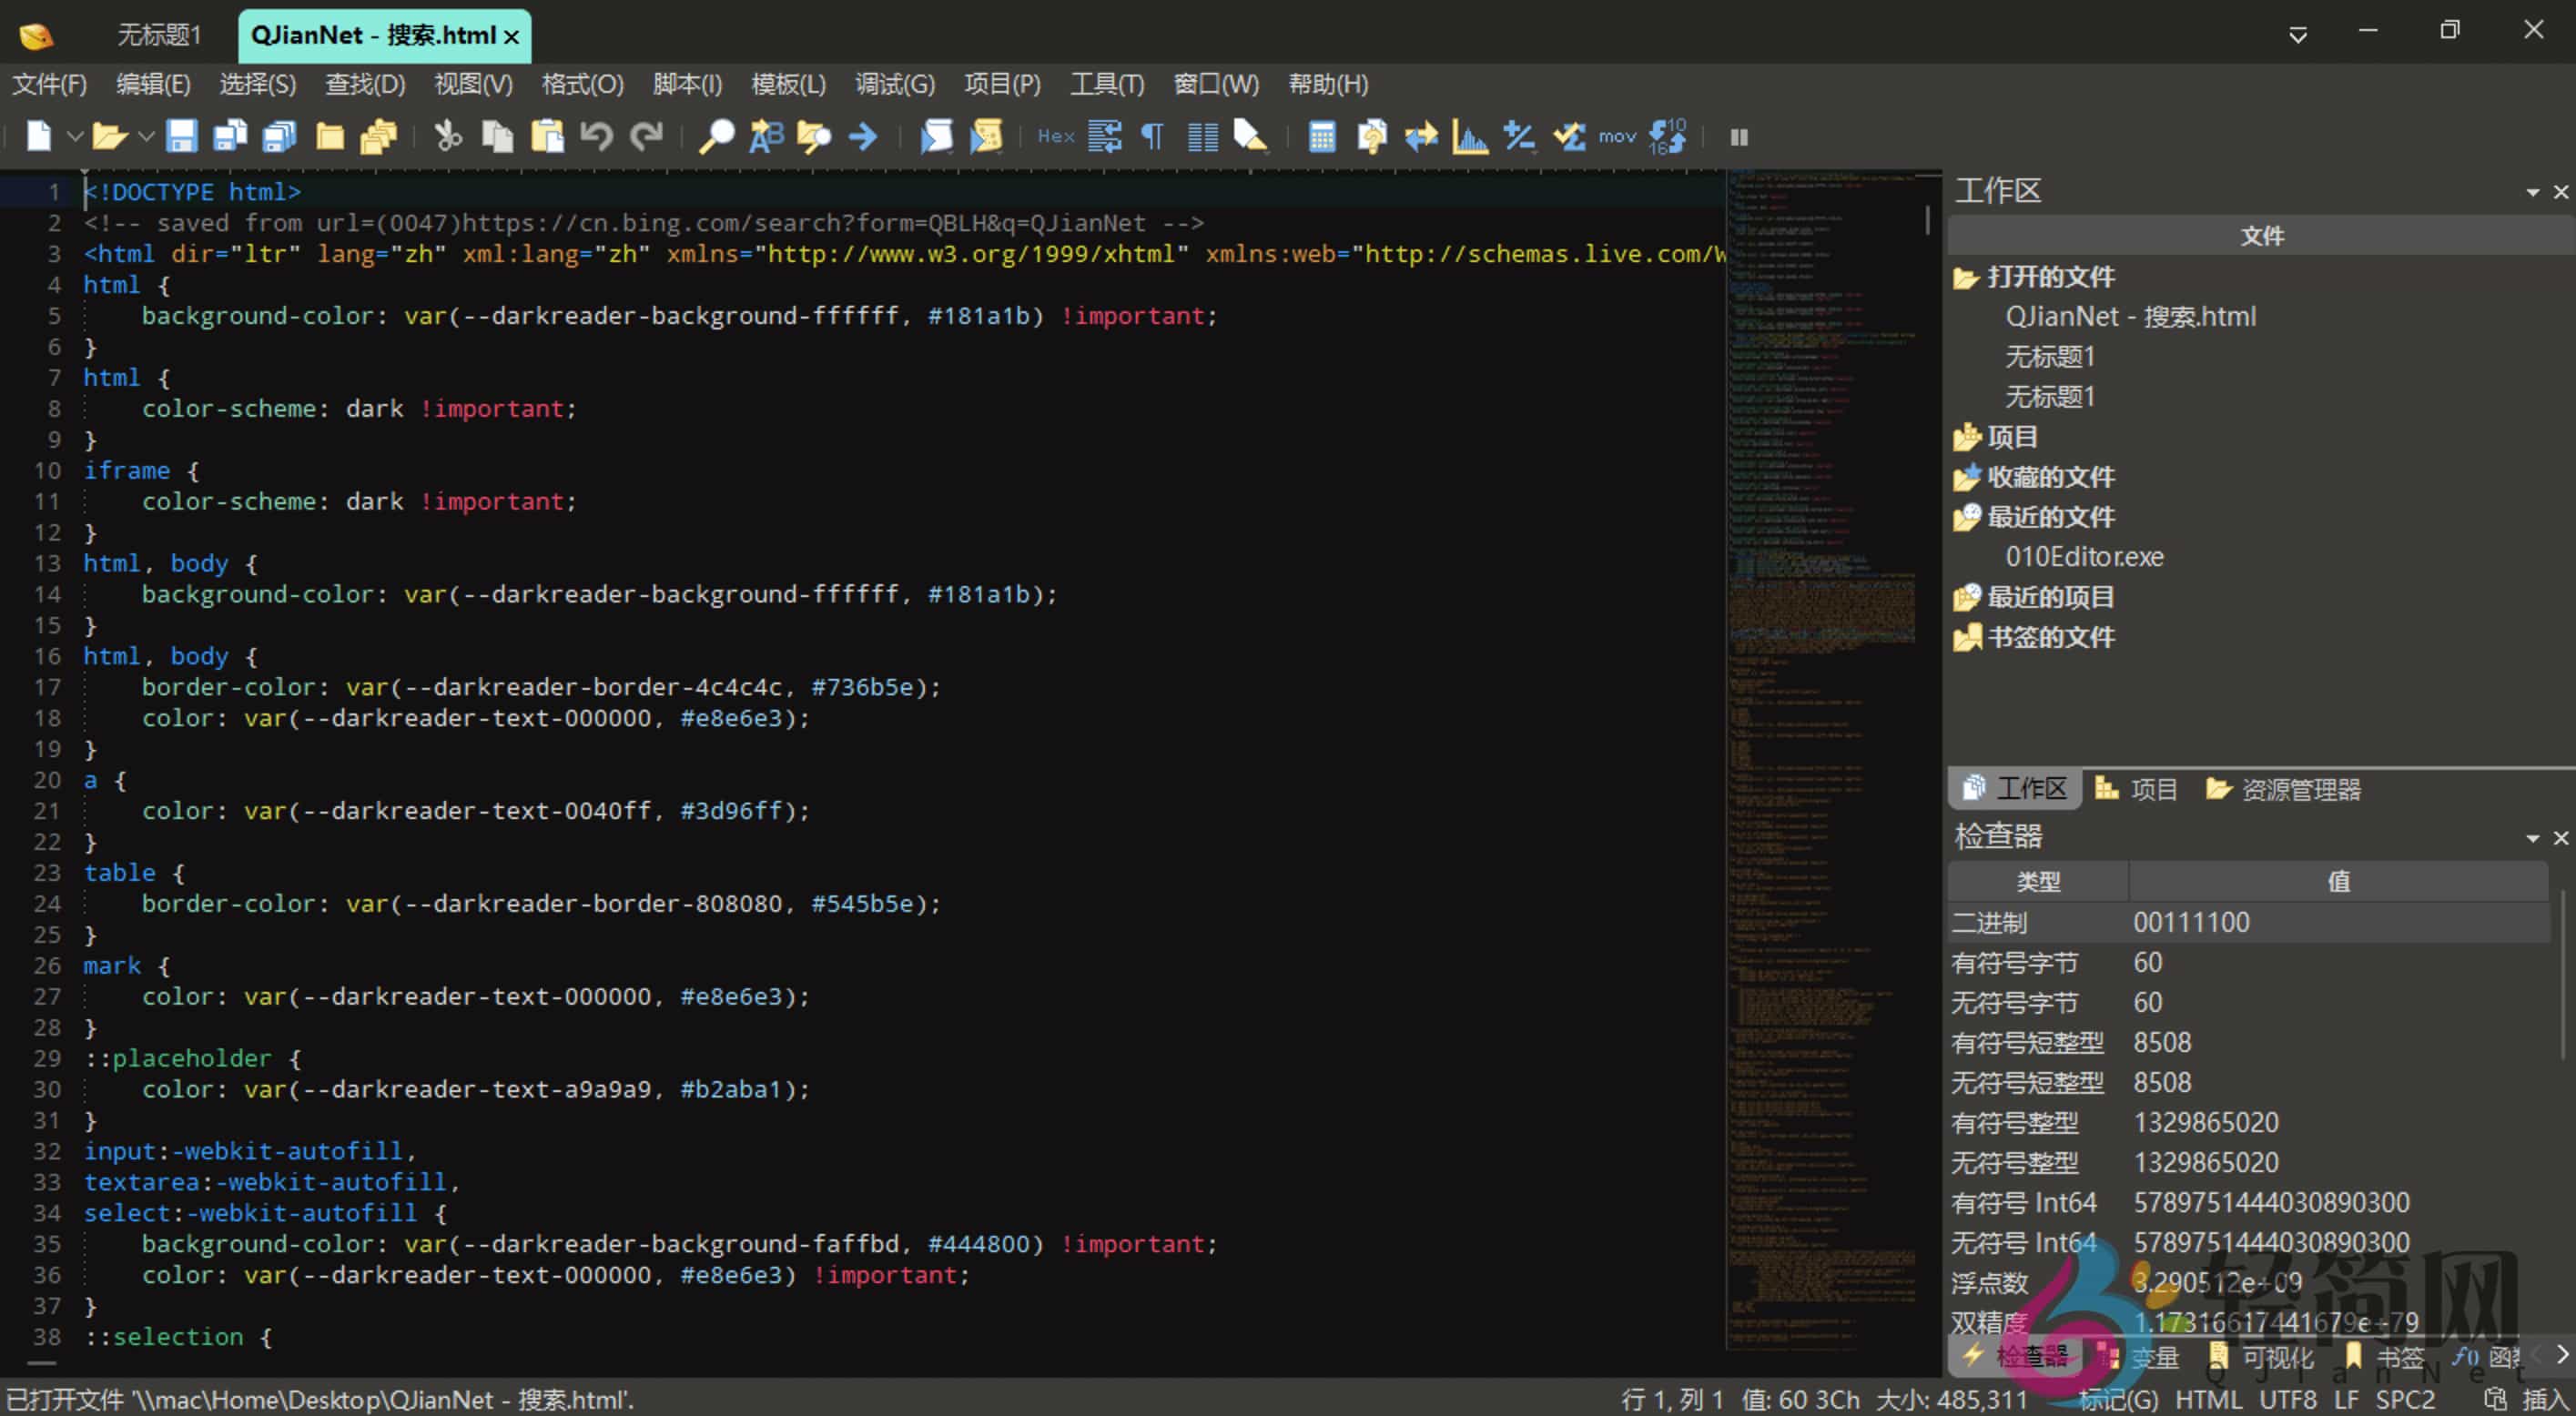The image size is (2576, 1416).
Task: Click the Histogram chart icon
Action: pyautogui.click(x=1469, y=136)
